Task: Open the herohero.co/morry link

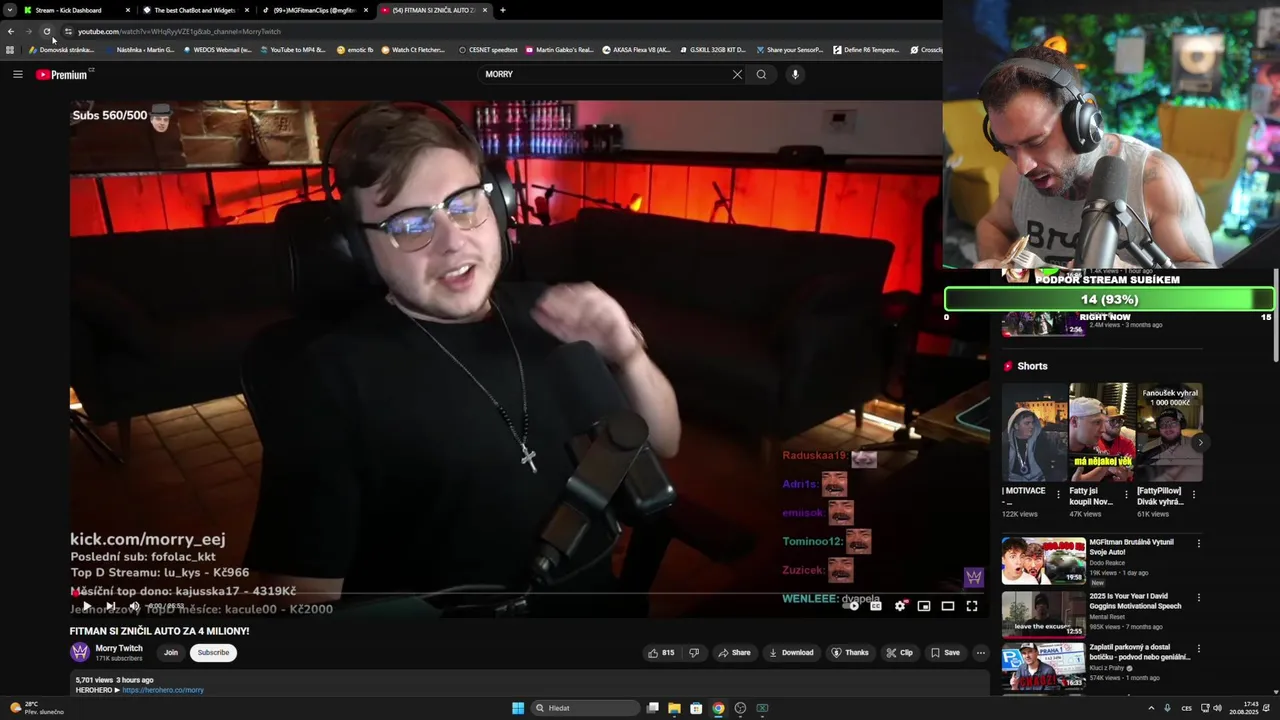Action: [x=163, y=690]
